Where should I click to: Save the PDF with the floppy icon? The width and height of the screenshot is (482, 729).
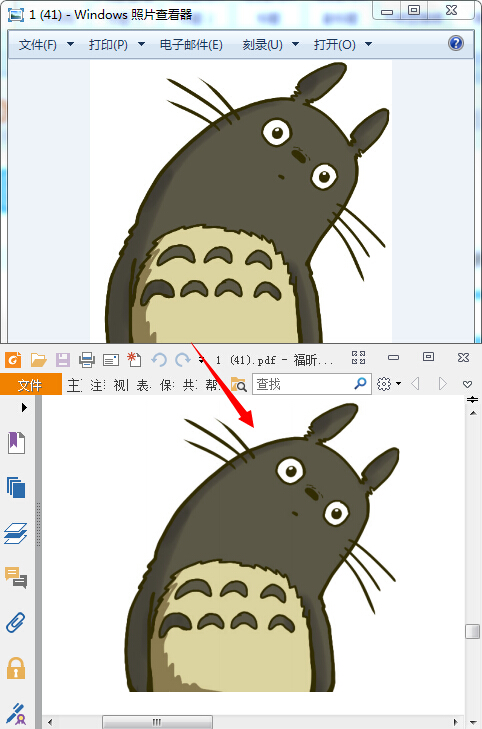(63, 359)
